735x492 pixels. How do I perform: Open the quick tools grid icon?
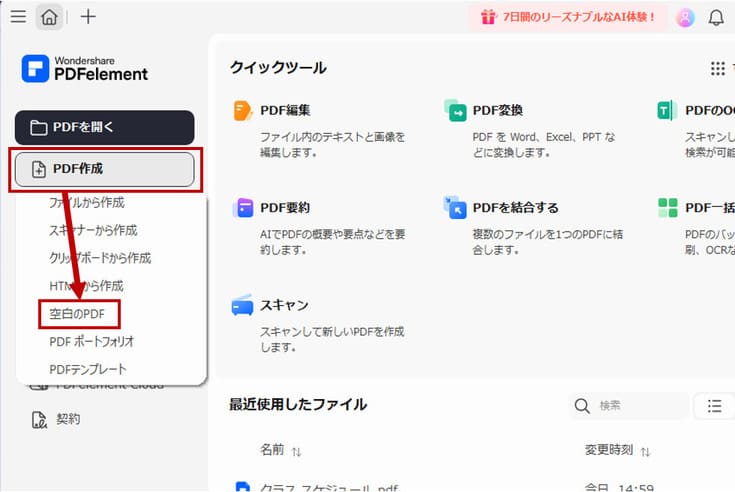[x=718, y=68]
